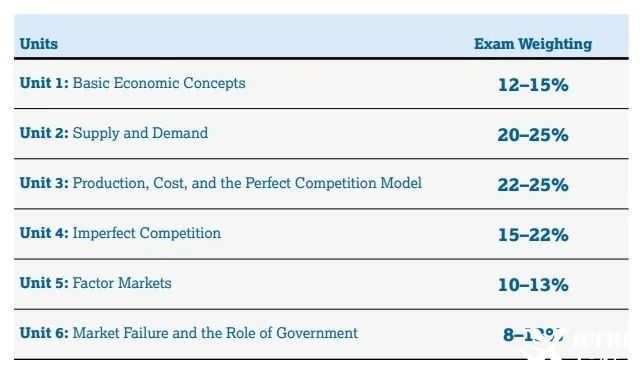The width and height of the screenshot is (643, 372).
Task: Select Unit 1: Basic Economic Concepts row
Action: click(321, 84)
